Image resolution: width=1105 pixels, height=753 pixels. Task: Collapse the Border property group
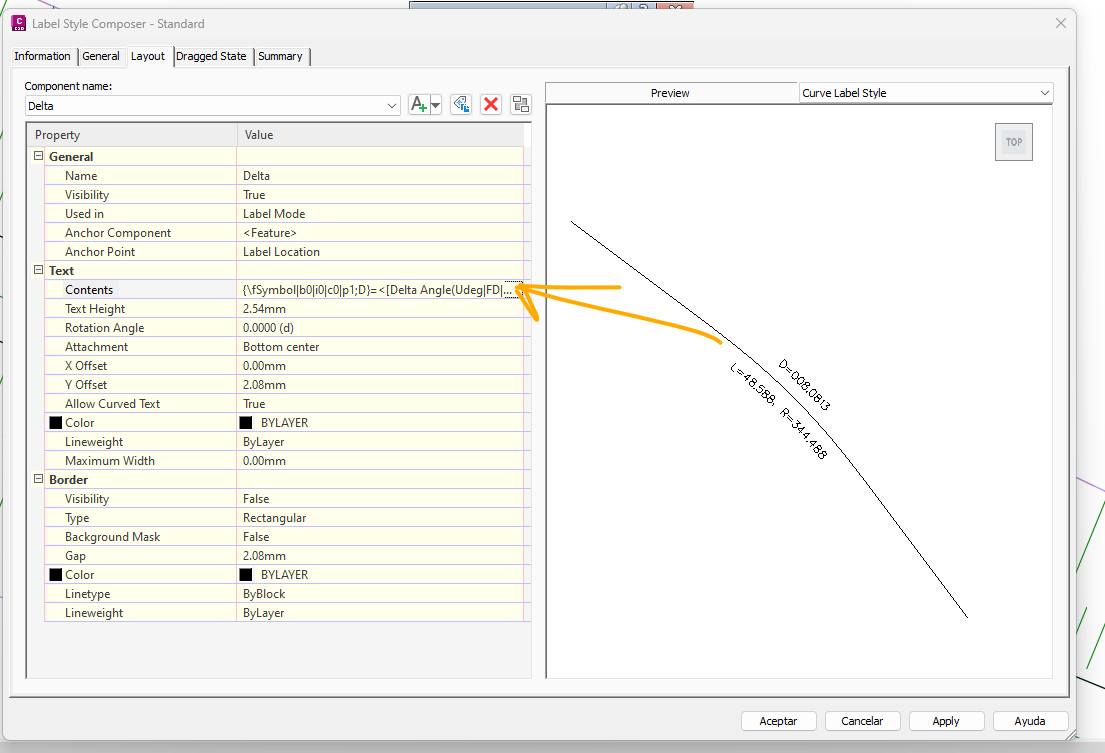pyautogui.click(x=38, y=479)
